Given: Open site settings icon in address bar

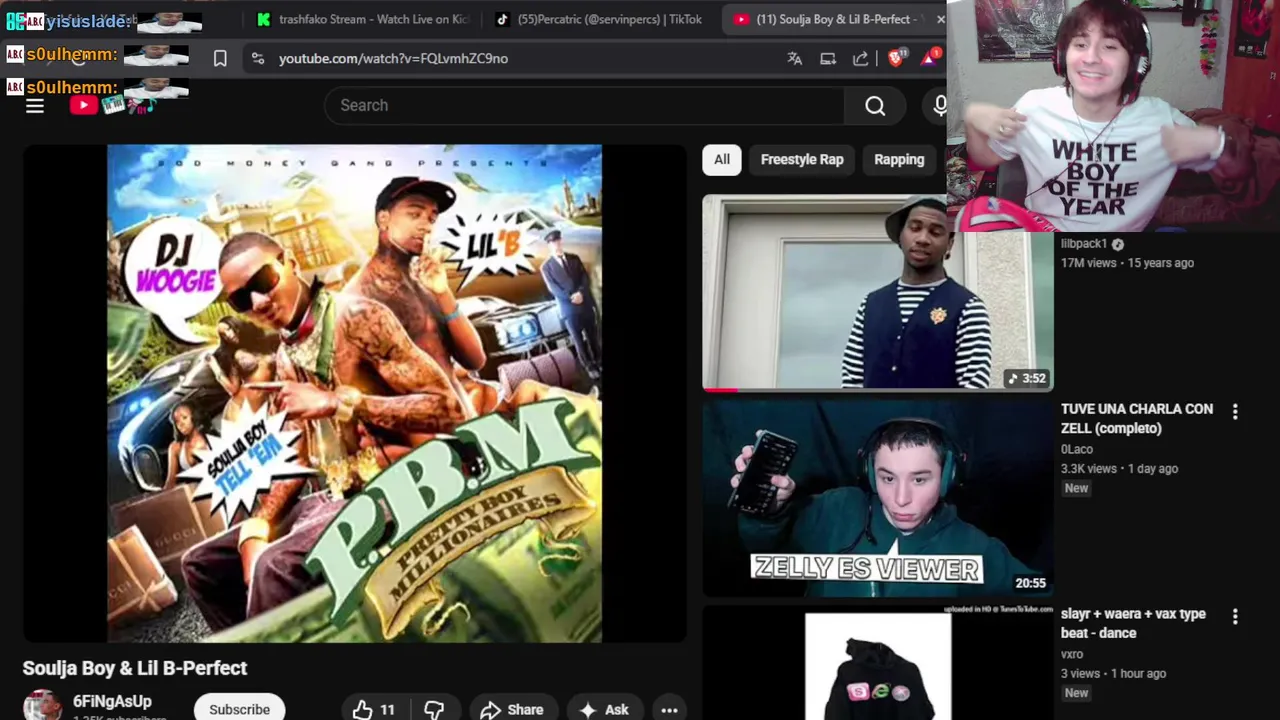Looking at the screenshot, I should [258, 59].
